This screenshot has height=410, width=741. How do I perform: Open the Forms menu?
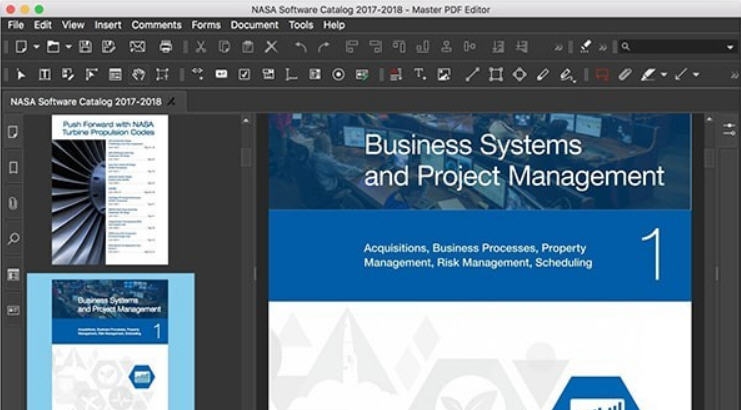tap(206, 24)
